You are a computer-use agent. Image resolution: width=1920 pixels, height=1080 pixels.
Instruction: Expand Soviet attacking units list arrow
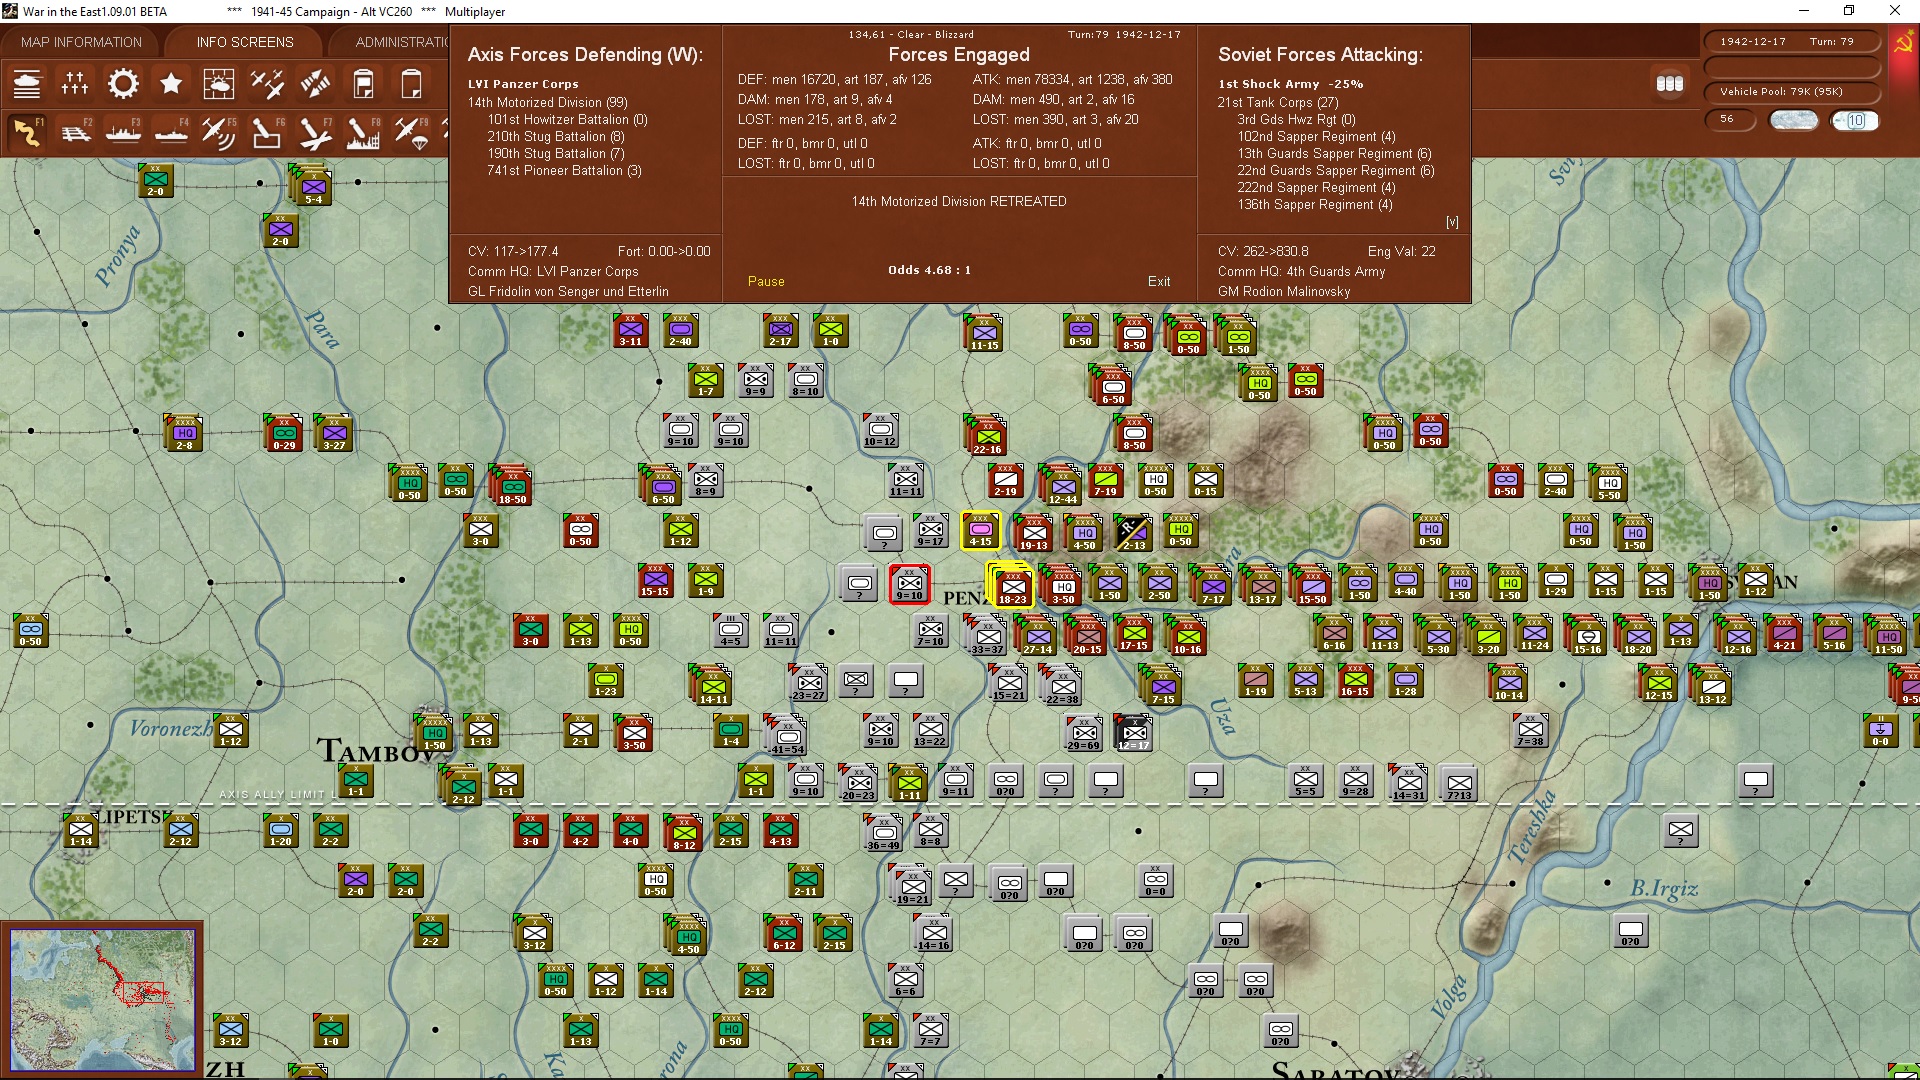(1452, 222)
